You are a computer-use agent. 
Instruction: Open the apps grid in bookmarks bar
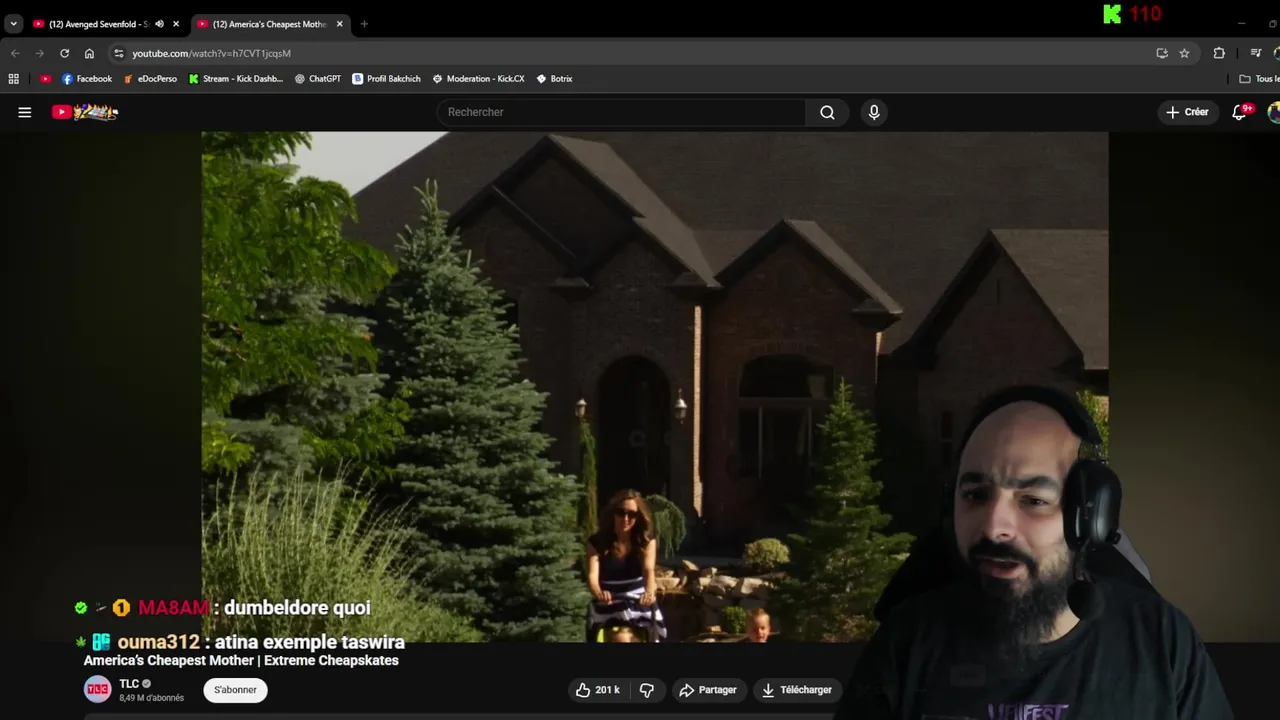click(14, 79)
